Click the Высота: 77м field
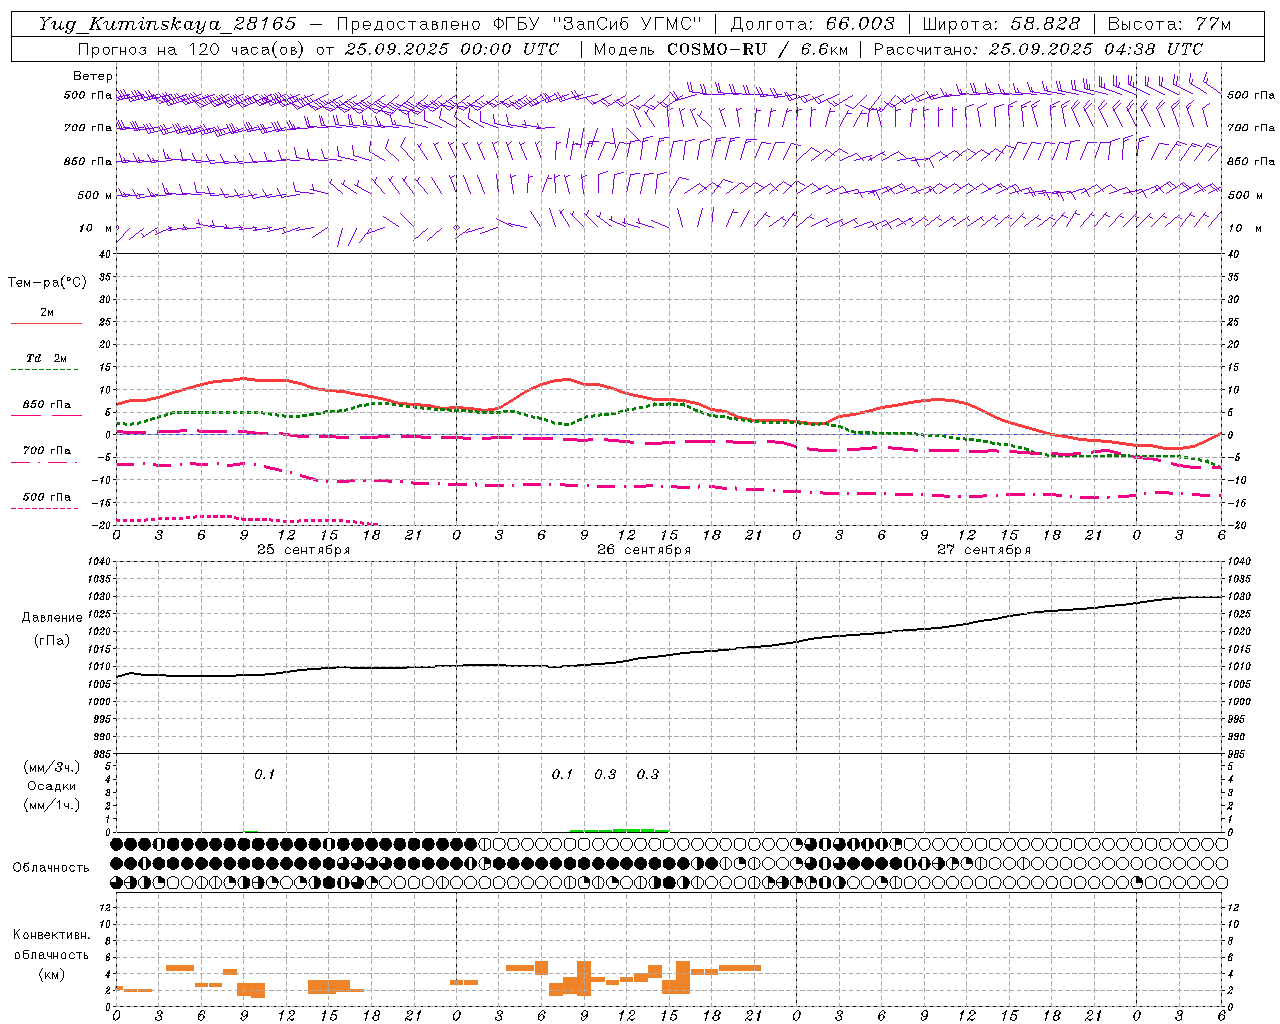This screenshot has height=1024, width=1280. [x=1168, y=24]
